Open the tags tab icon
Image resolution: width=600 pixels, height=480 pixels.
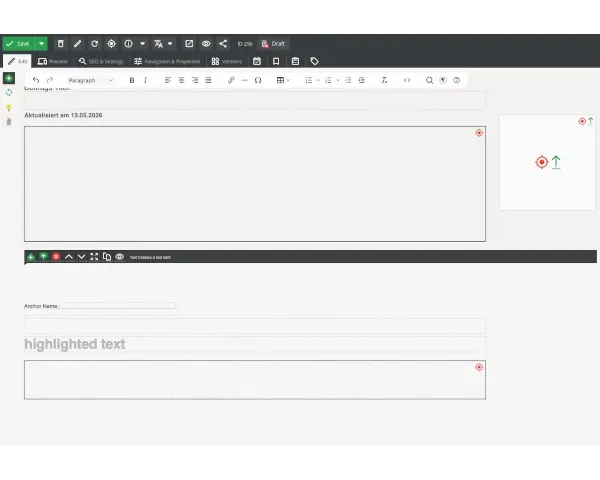[314, 61]
